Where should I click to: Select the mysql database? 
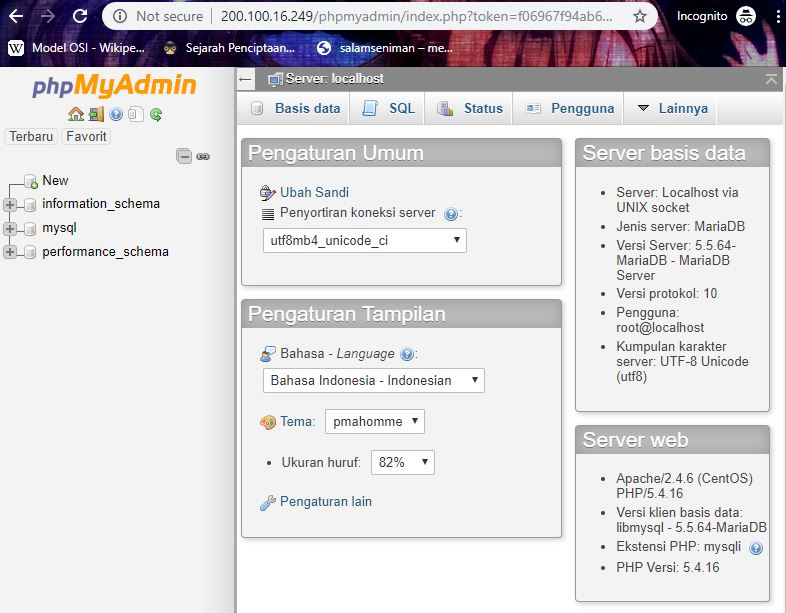pyautogui.click(x=59, y=228)
